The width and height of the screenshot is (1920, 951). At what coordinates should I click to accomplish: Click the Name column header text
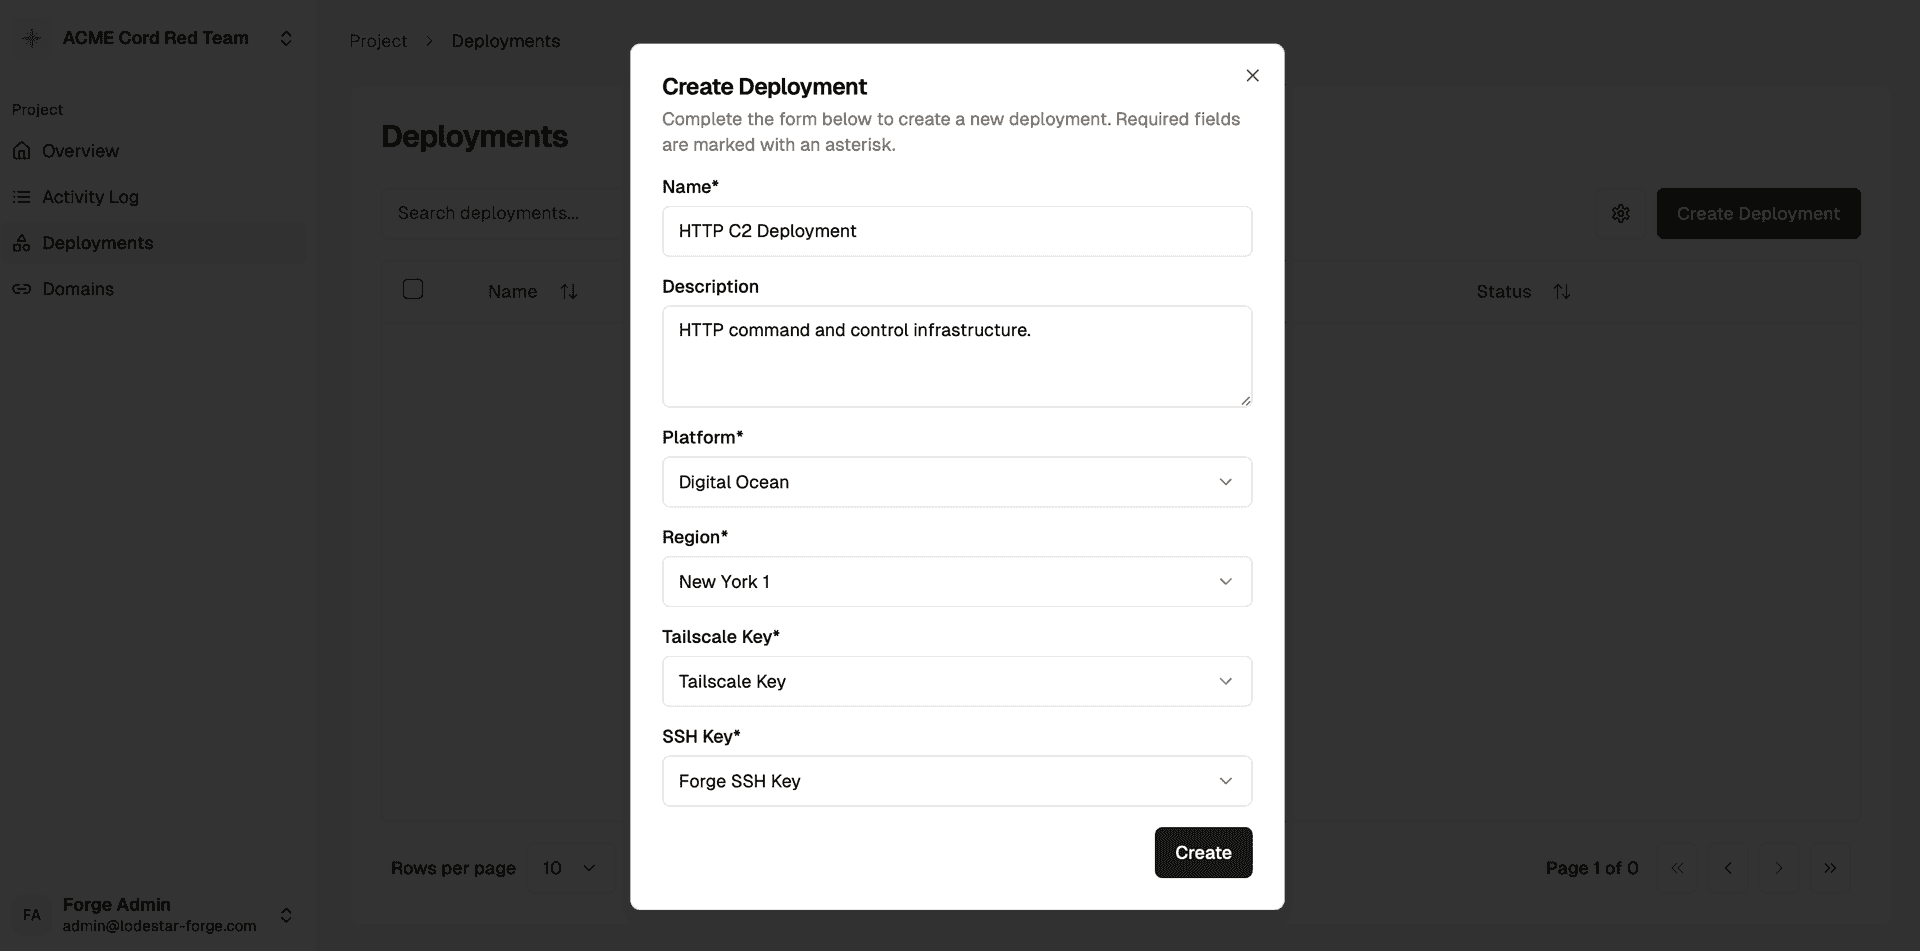point(512,291)
